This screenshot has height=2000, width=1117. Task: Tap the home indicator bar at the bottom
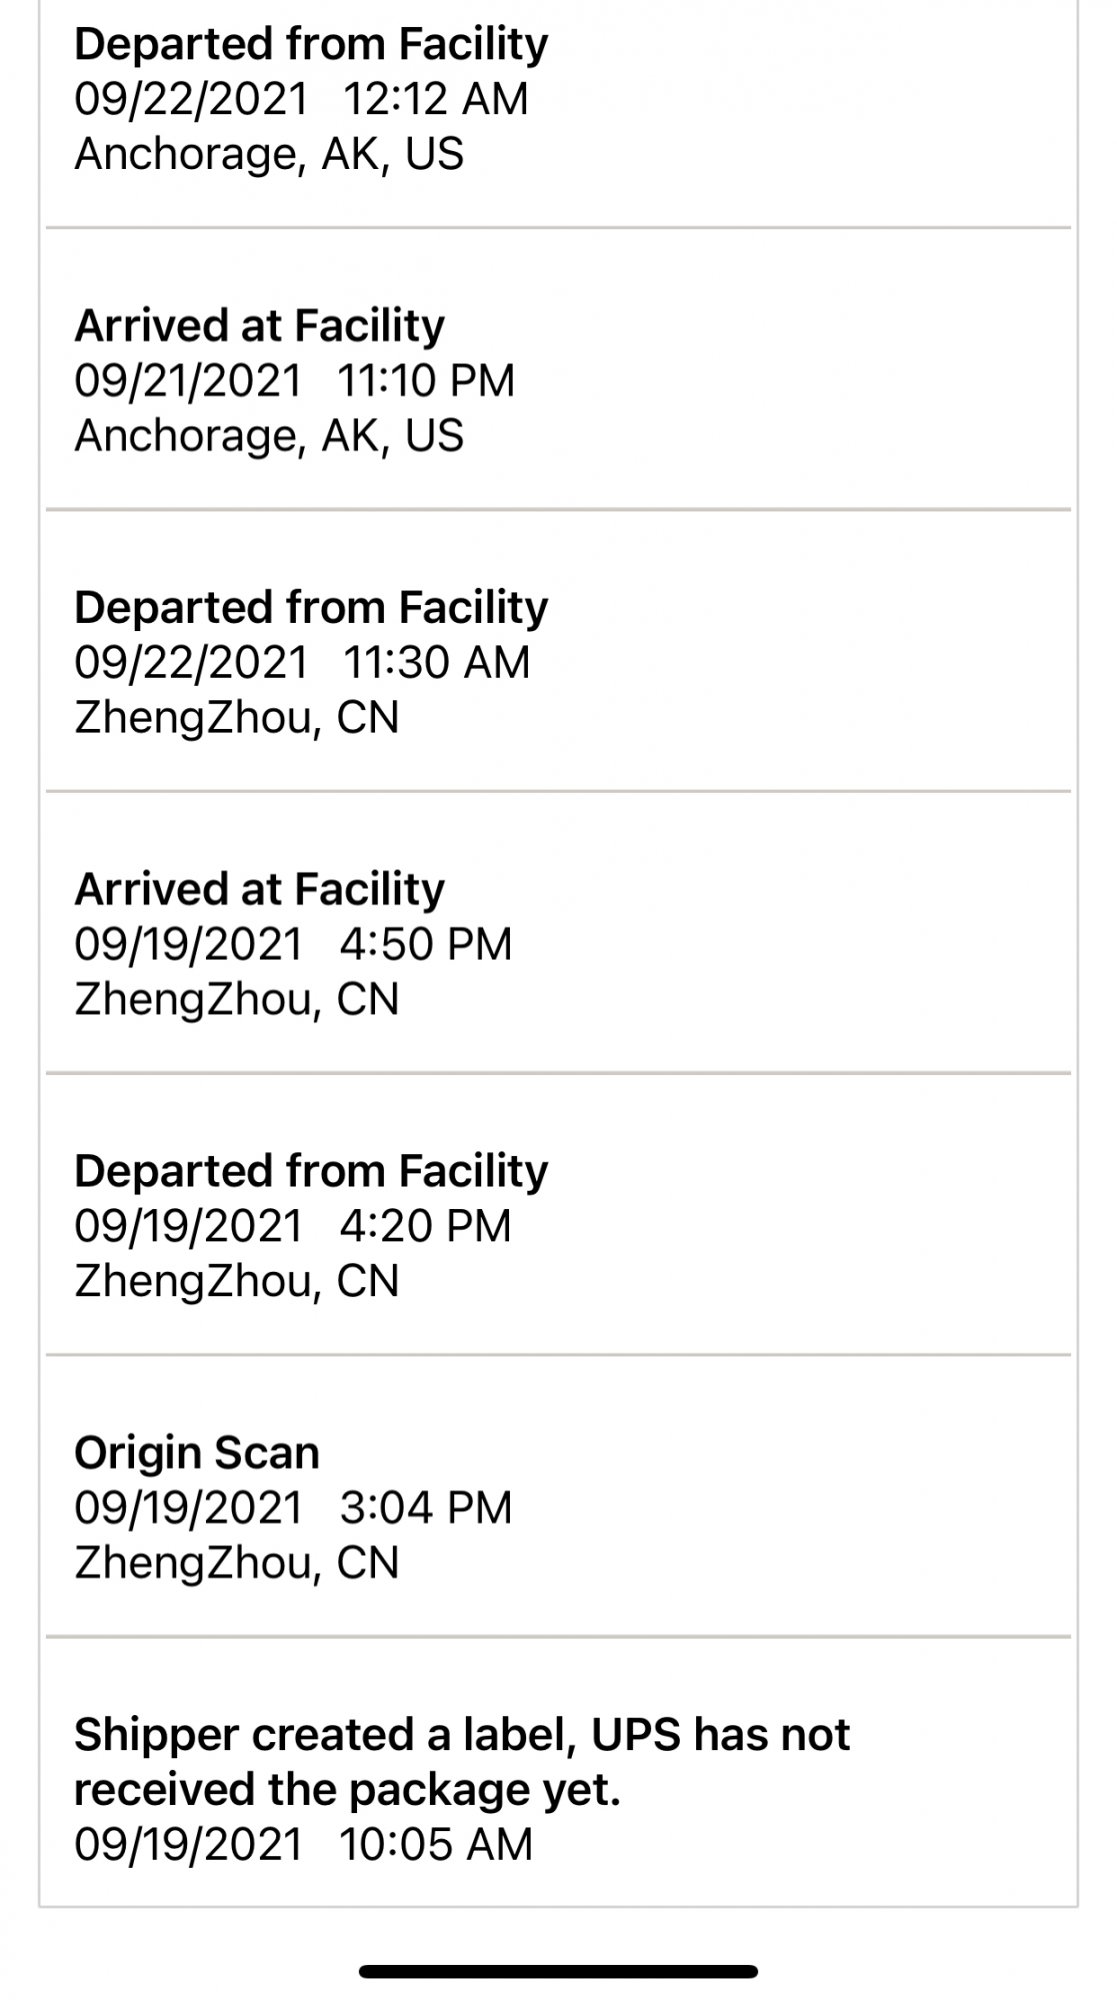558,1972
